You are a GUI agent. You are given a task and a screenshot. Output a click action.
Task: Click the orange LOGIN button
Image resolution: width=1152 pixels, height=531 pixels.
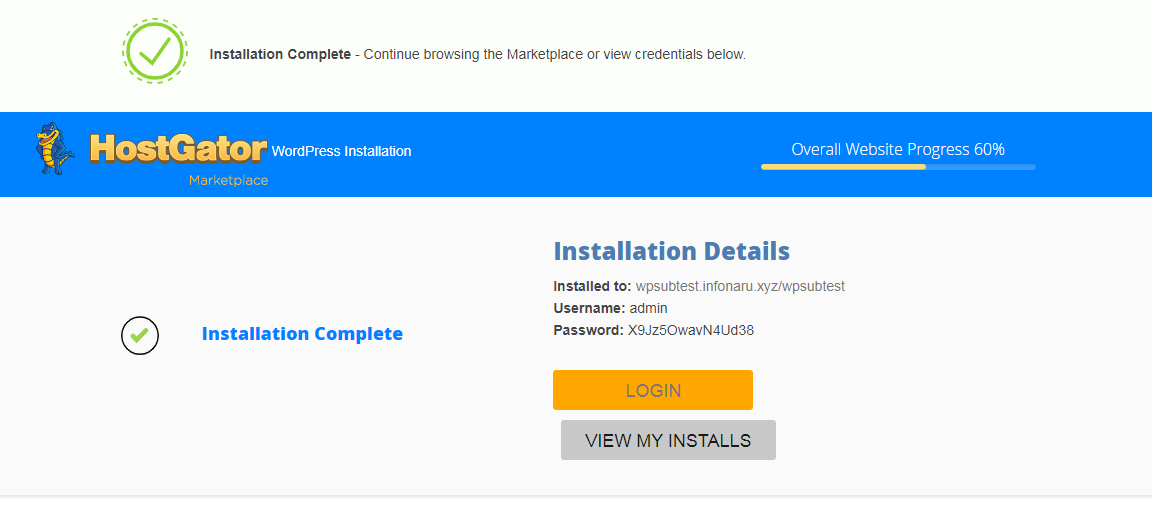click(x=652, y=390)
